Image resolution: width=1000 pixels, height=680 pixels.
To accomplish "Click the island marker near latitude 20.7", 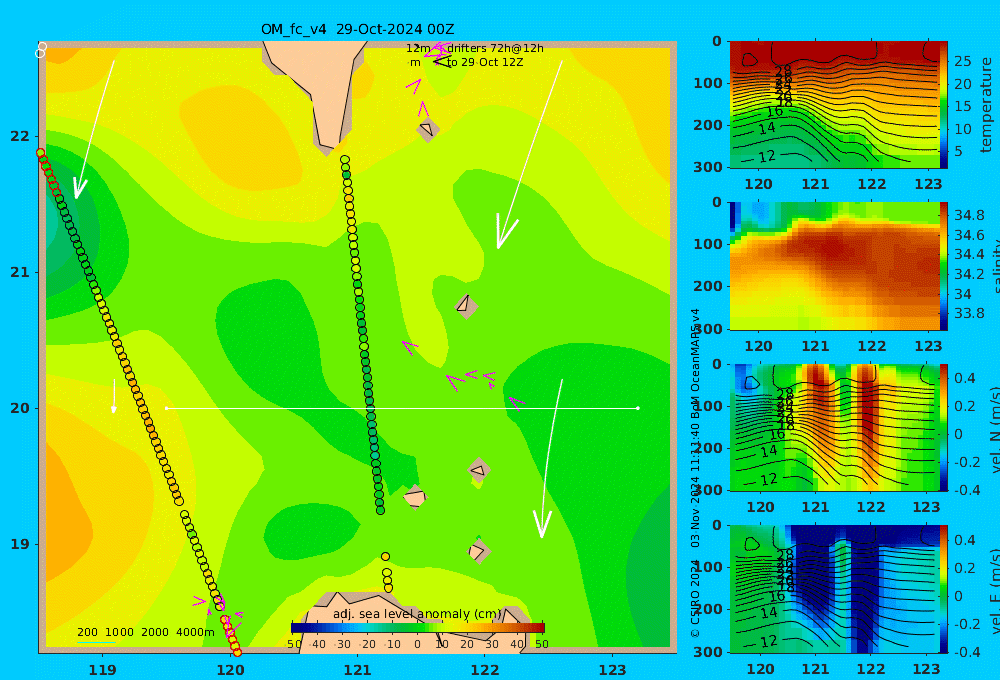I will pyautogui.click(x=466, y=306).
